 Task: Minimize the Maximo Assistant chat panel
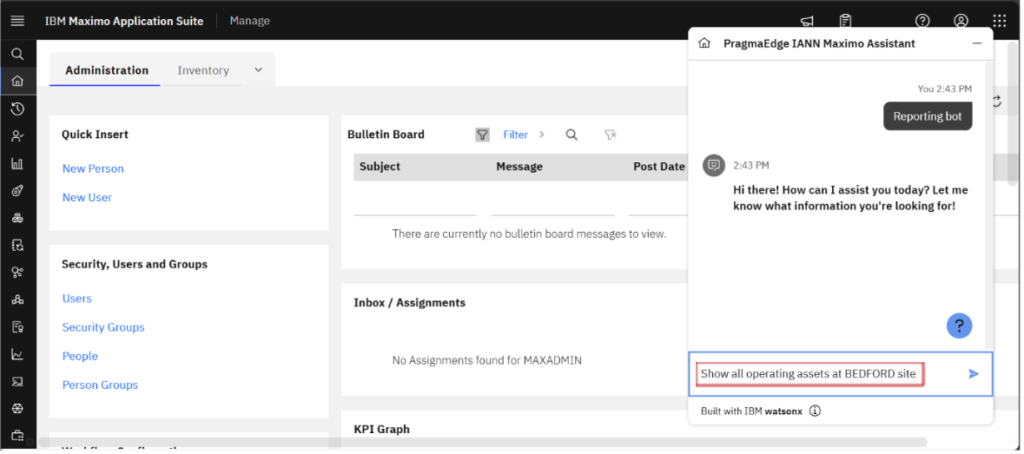[x=977, y=44]
